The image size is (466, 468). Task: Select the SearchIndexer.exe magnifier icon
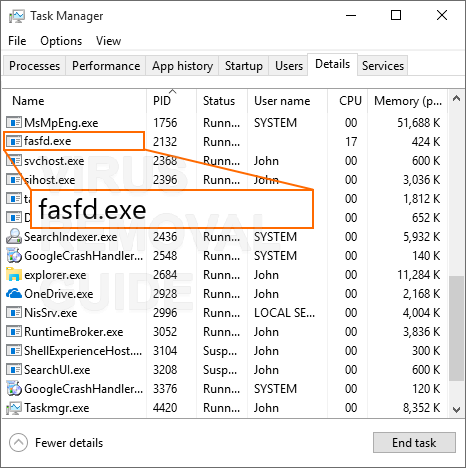pyautogui.click(x=14, y=237)
